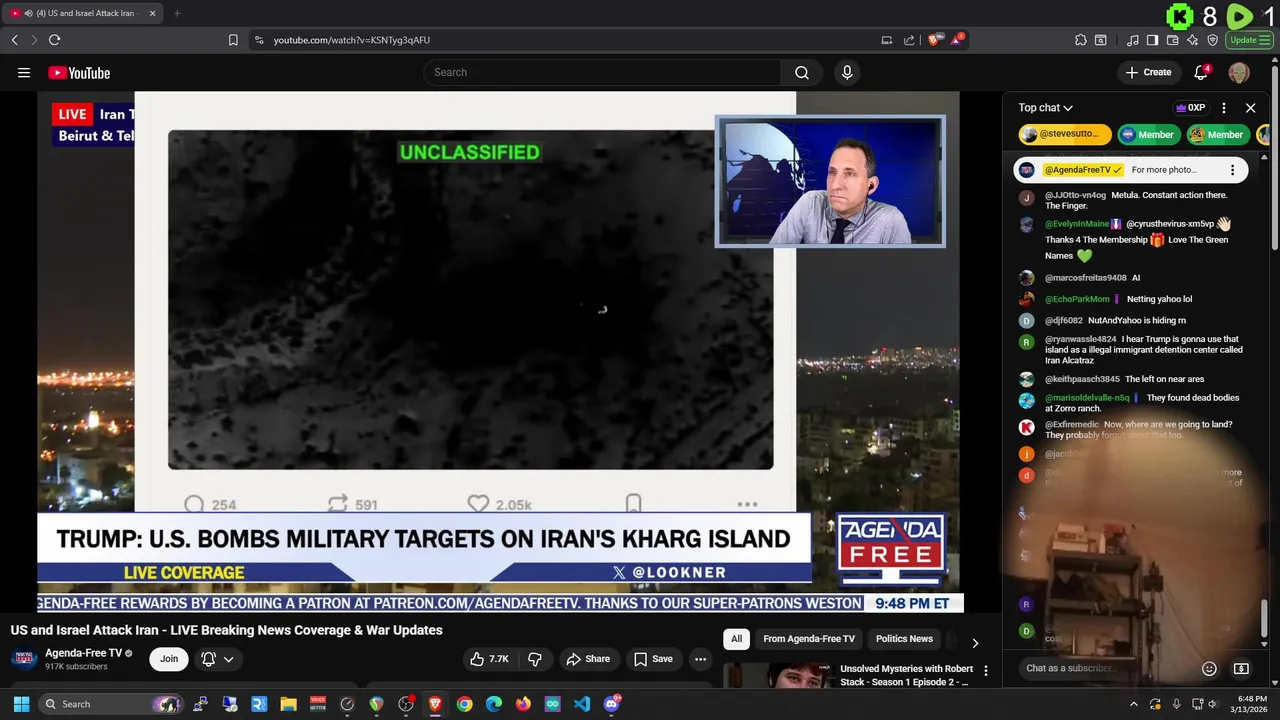Show hidden system tray icons
Viewport: 1280px width, 720px height.
point(1133,704)
